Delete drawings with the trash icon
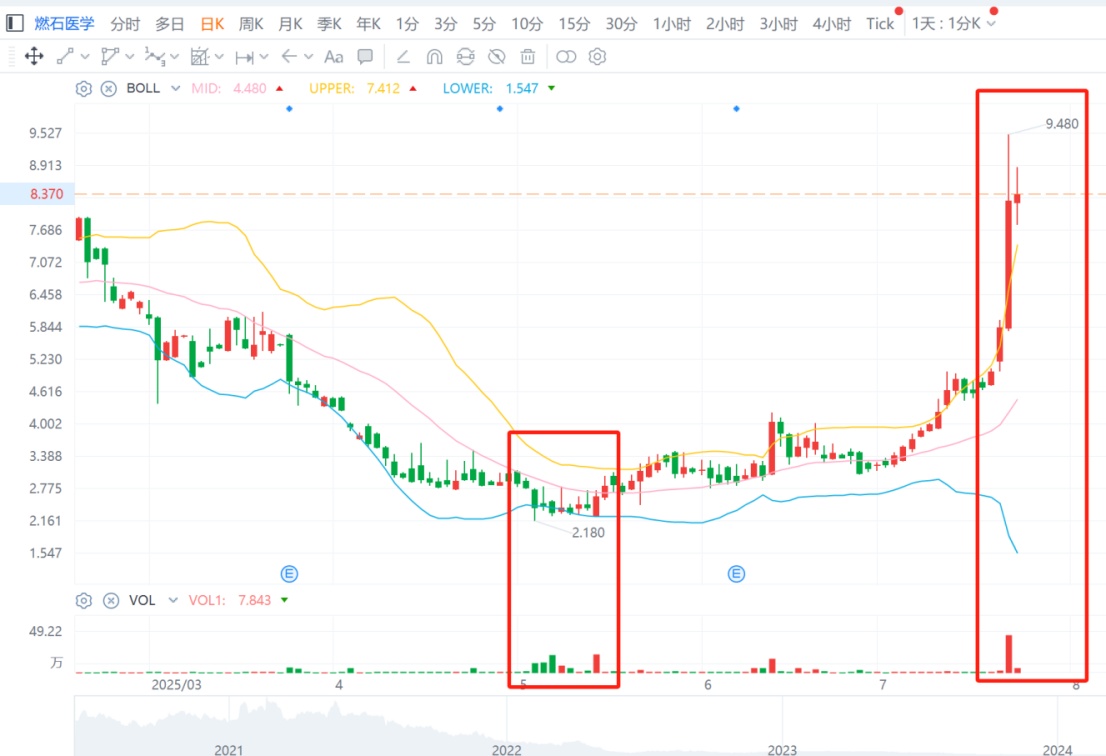The image size is (1106, 756). (528, 56)
